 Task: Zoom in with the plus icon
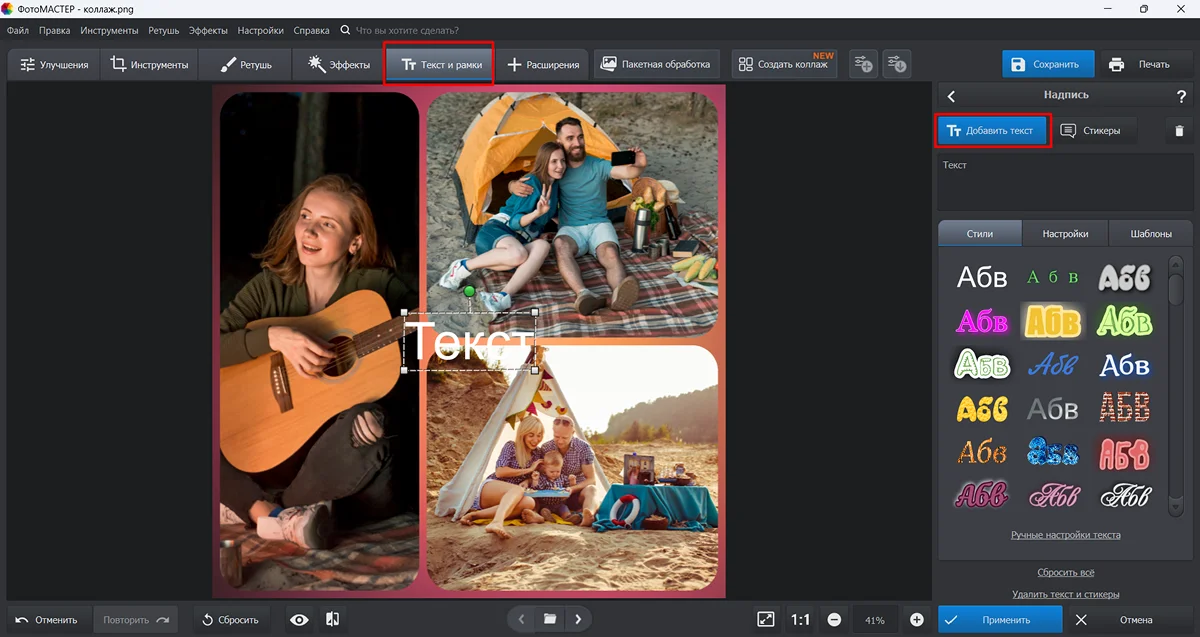[916, 620]
